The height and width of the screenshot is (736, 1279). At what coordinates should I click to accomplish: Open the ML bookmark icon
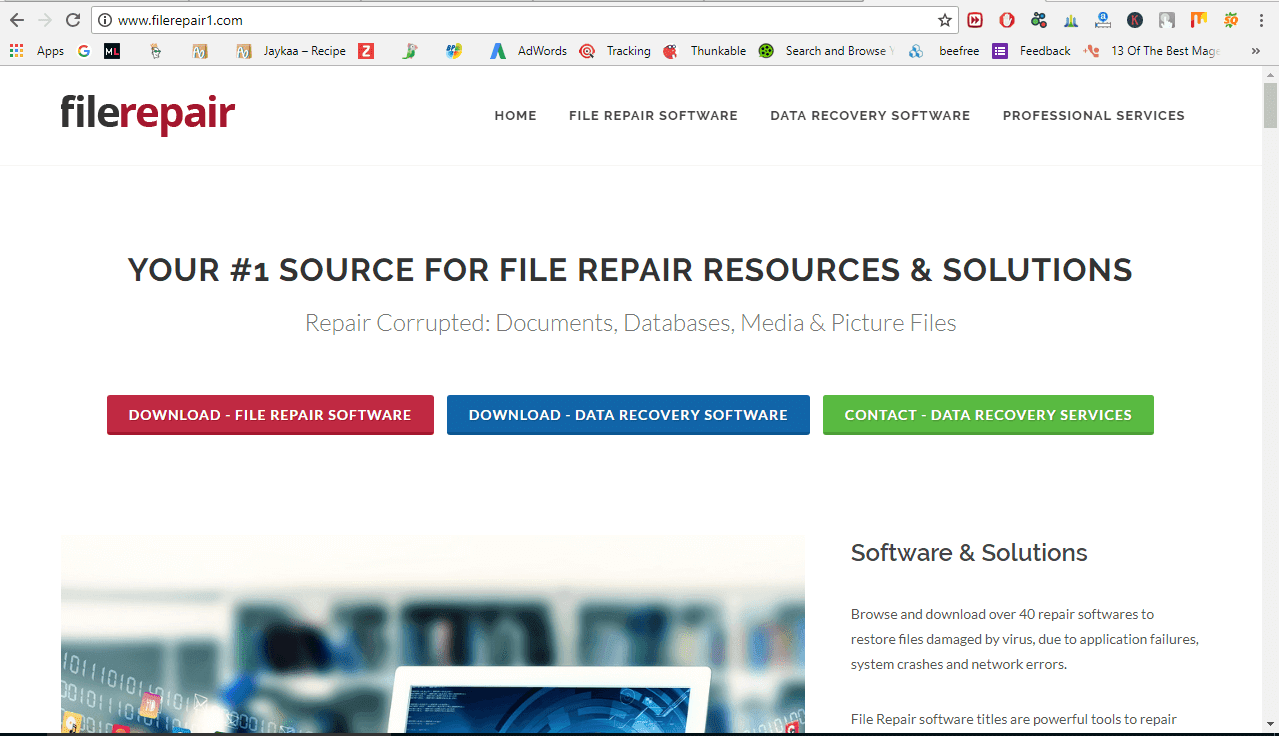[x=112, y=51]
